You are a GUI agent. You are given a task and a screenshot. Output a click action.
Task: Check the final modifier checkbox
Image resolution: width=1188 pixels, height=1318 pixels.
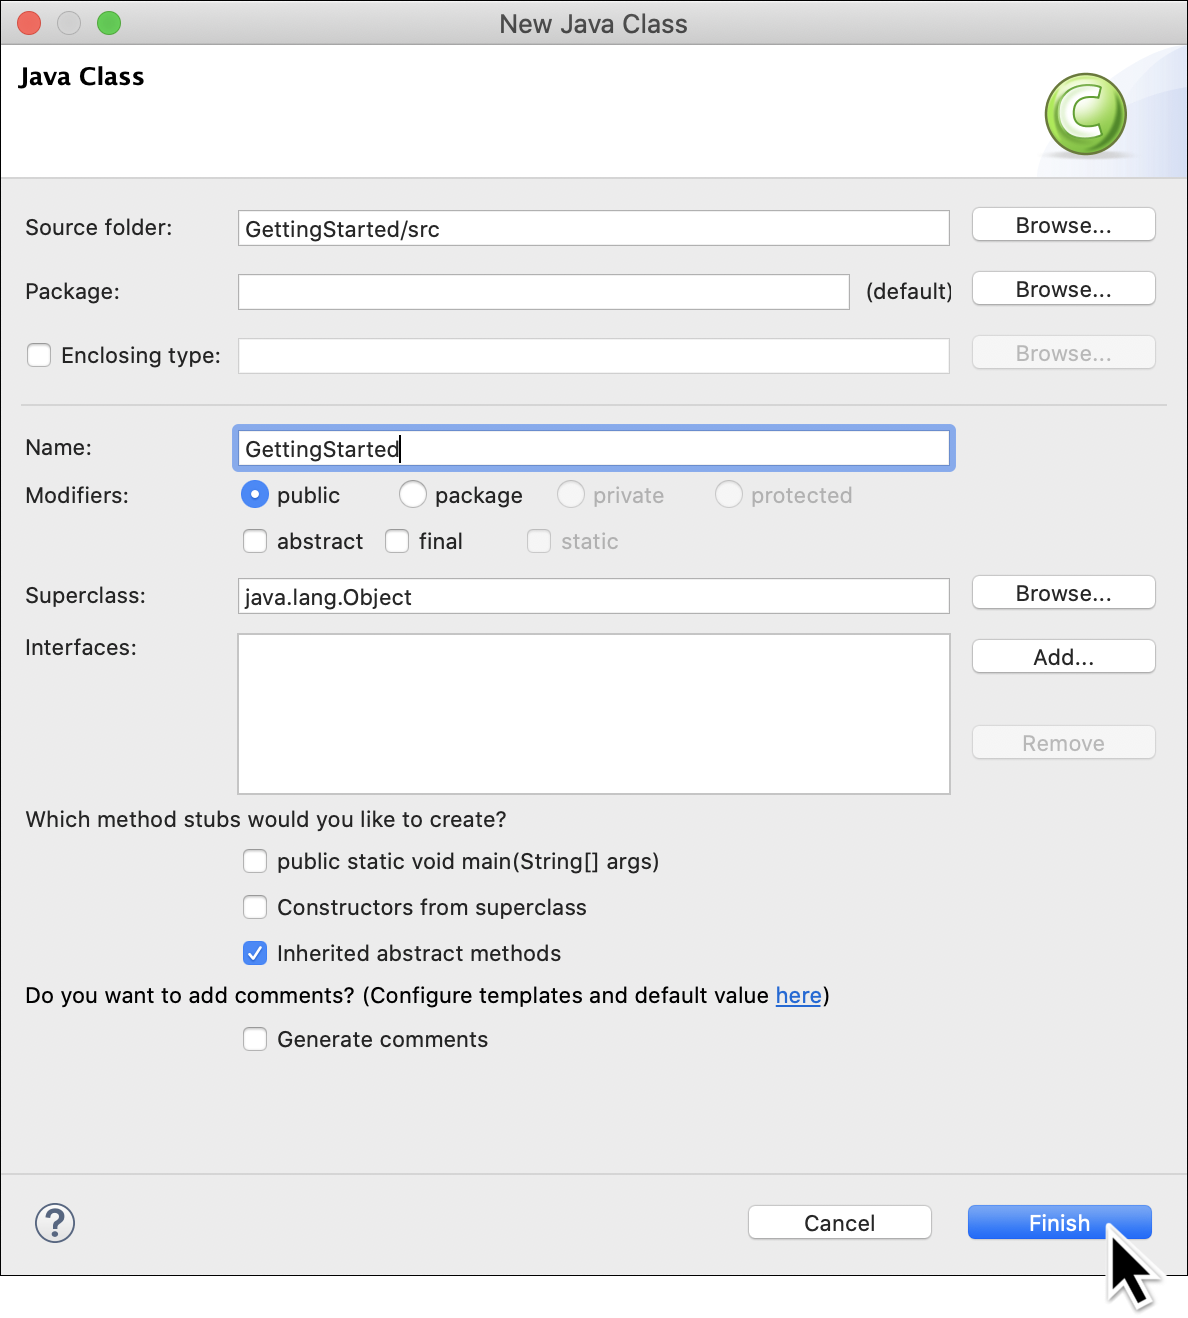coord(397,541)
